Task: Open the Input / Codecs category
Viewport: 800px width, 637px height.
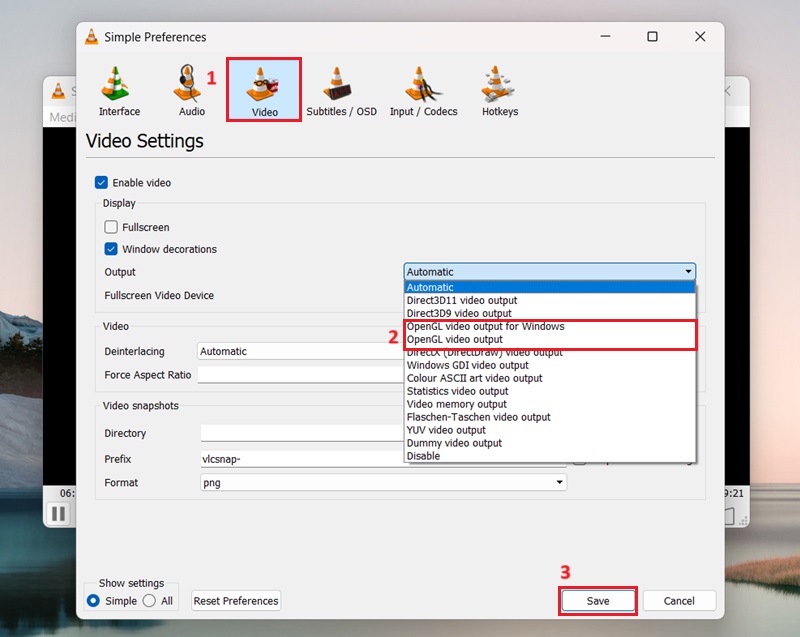Action: (423, 91)
